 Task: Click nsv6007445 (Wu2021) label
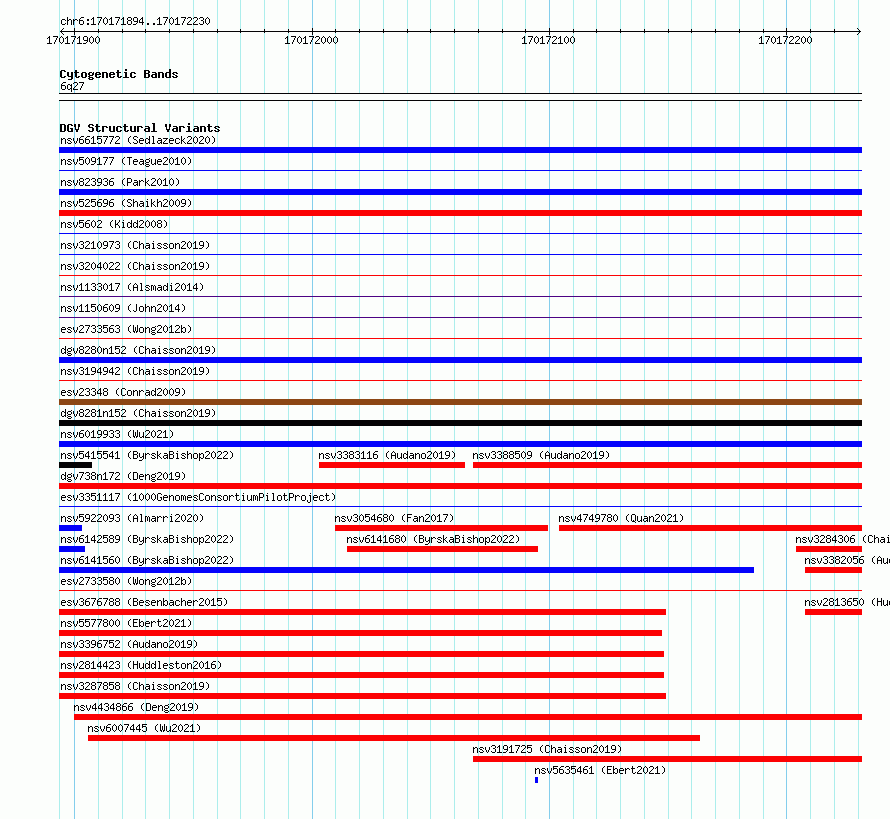pos(144,728)
